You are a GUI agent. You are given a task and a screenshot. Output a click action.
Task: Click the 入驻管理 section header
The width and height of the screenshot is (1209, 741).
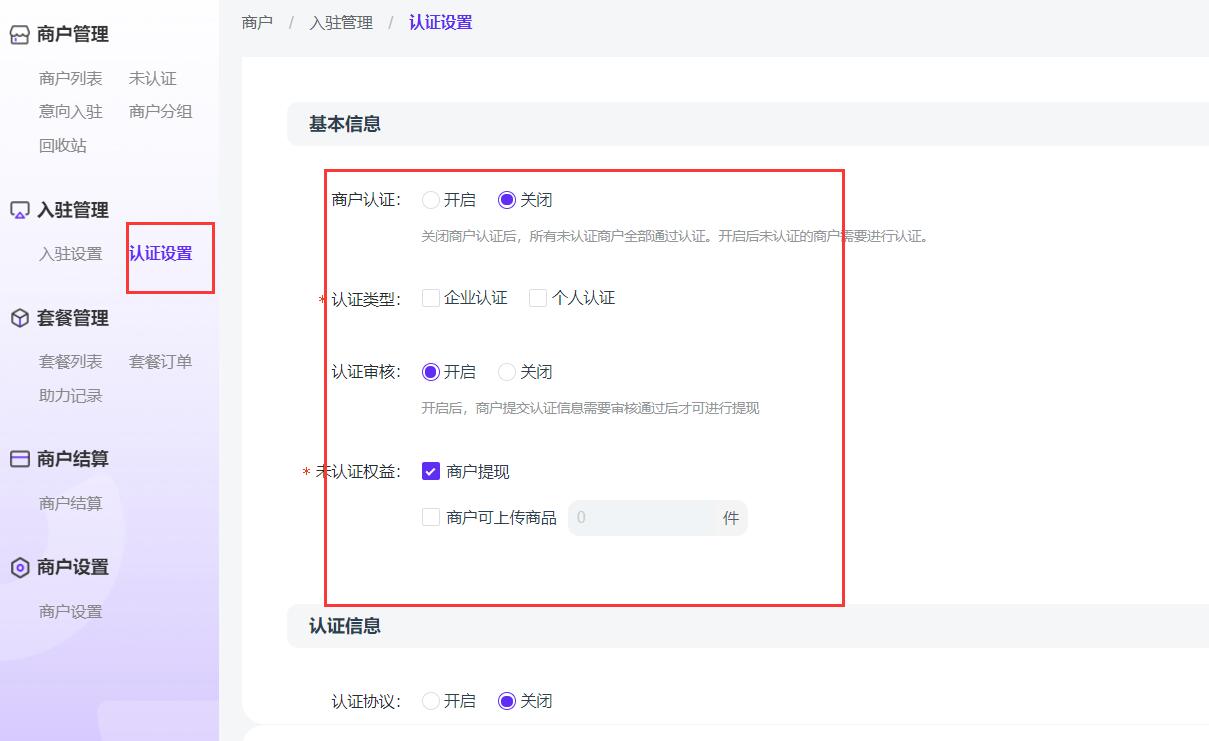point(73,211)
